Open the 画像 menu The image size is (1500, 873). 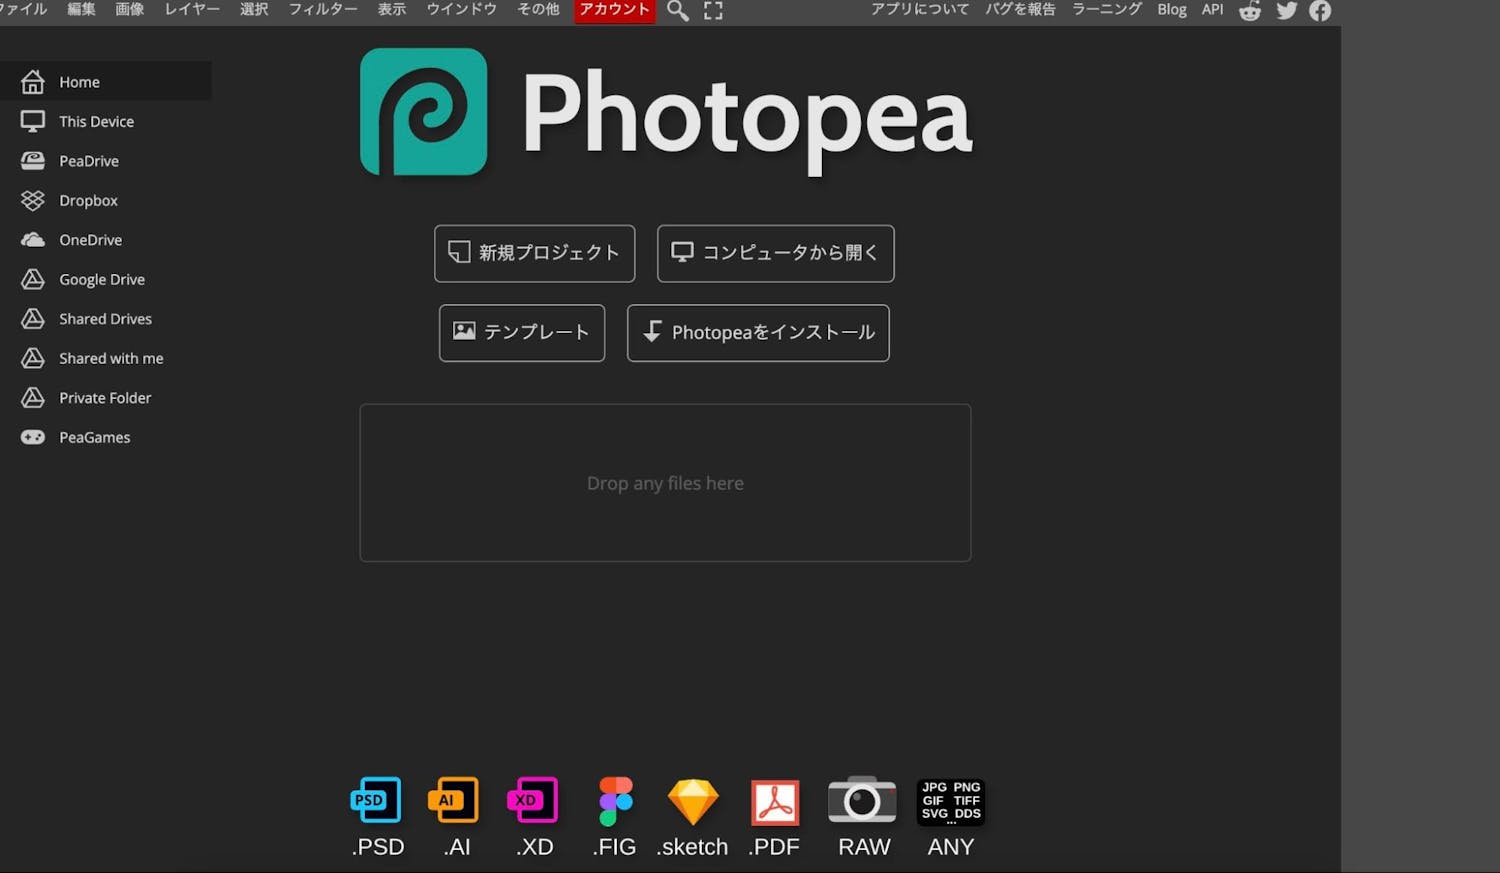tap(130, 9)
